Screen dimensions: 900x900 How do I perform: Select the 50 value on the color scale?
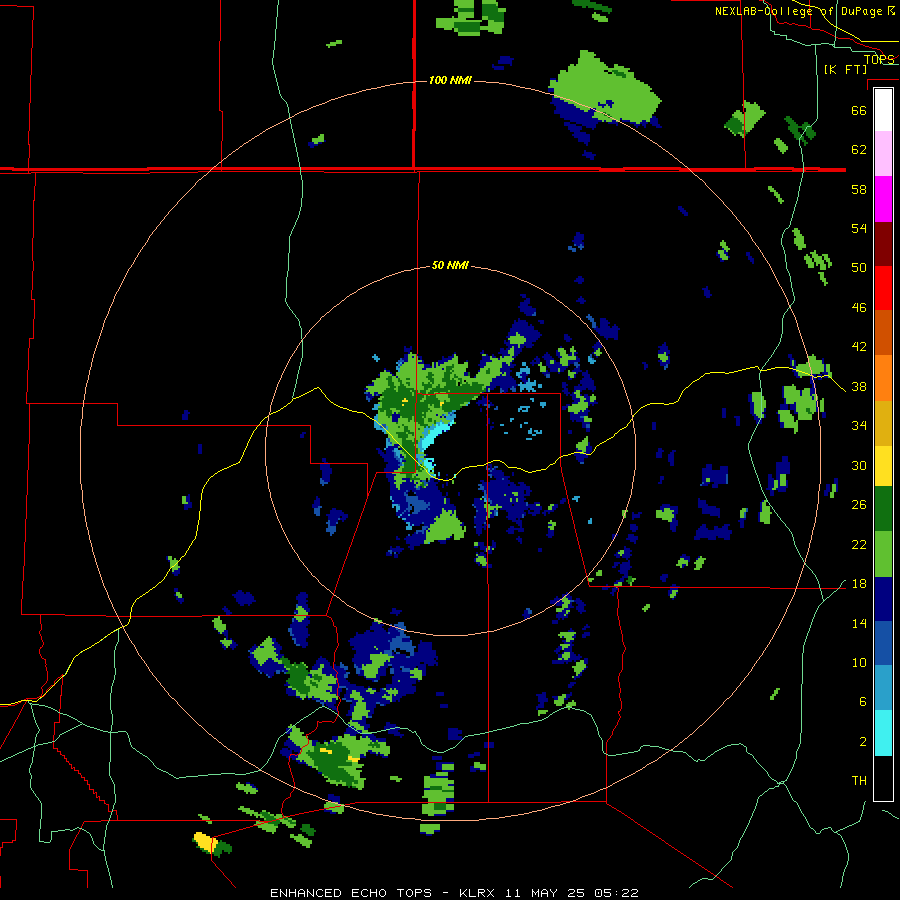859,268
